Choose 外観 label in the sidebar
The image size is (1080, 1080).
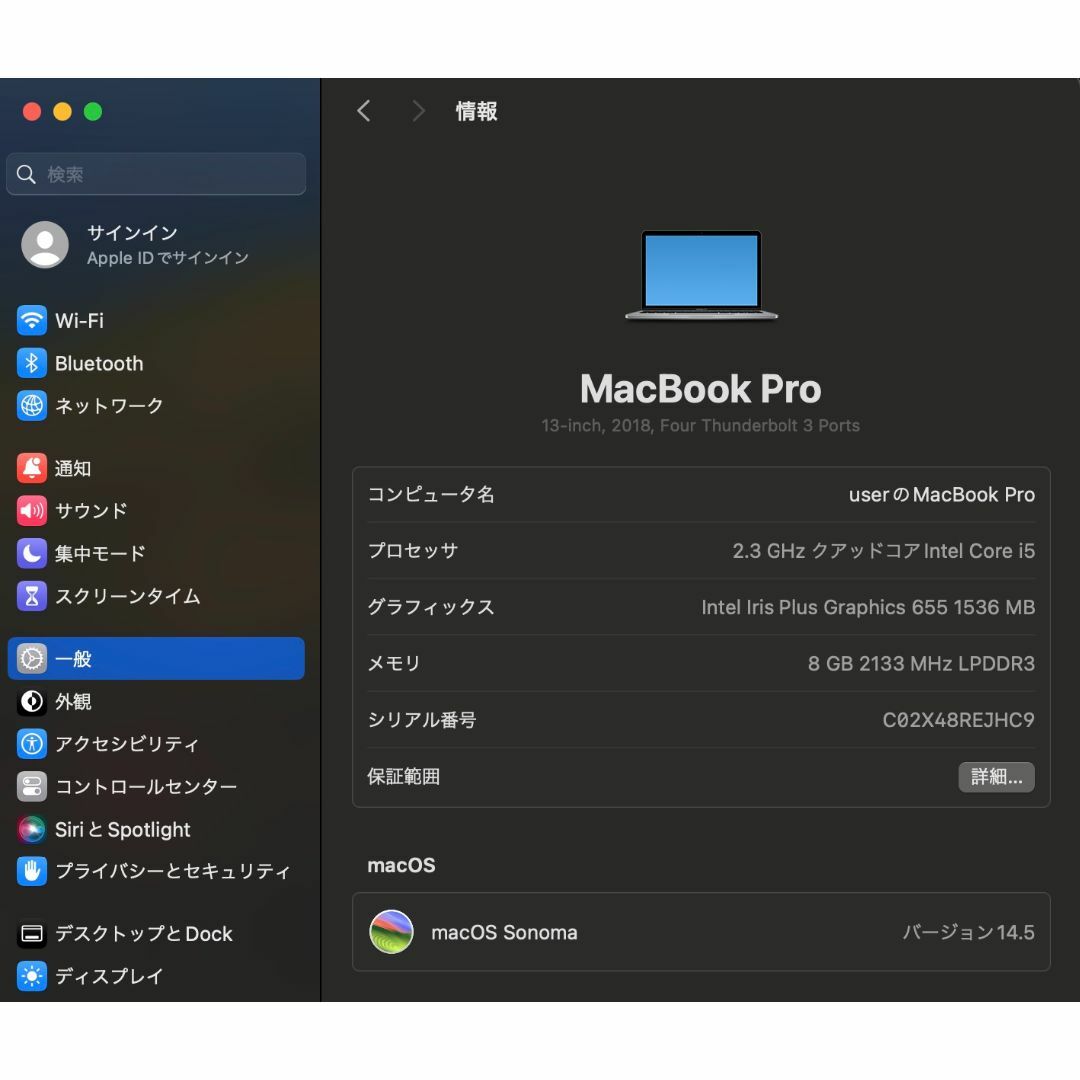click(x=73, y=701)
